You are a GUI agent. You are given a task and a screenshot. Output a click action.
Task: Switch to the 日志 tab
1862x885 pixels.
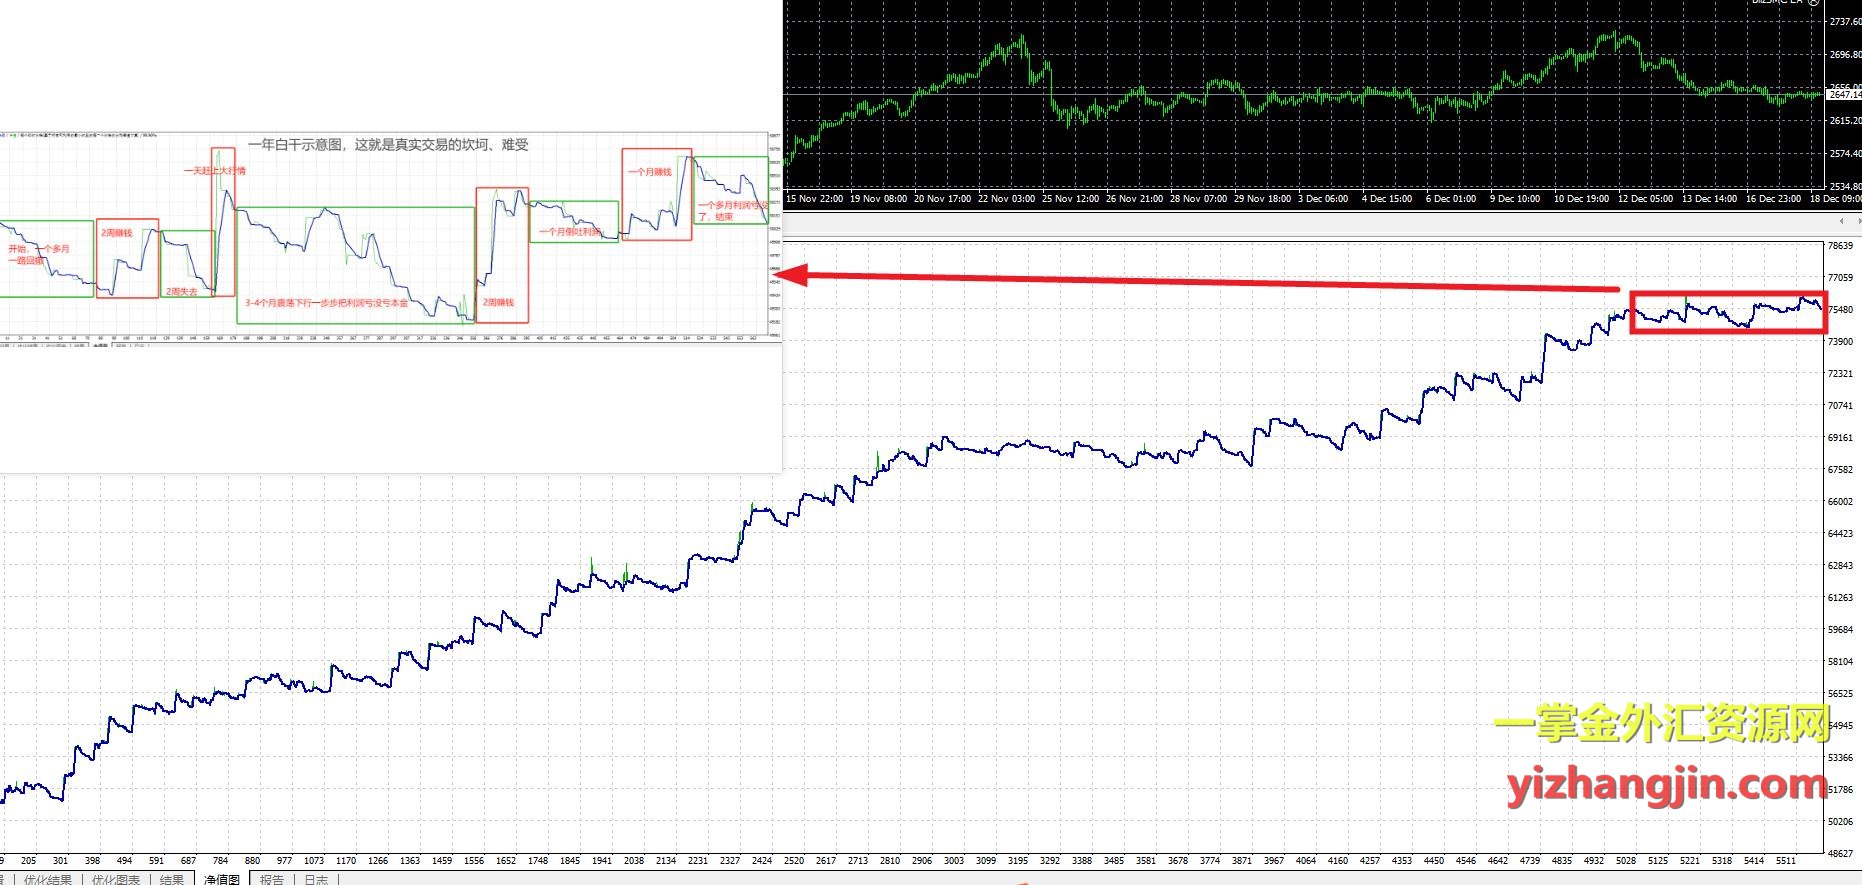tap(316, 880)
